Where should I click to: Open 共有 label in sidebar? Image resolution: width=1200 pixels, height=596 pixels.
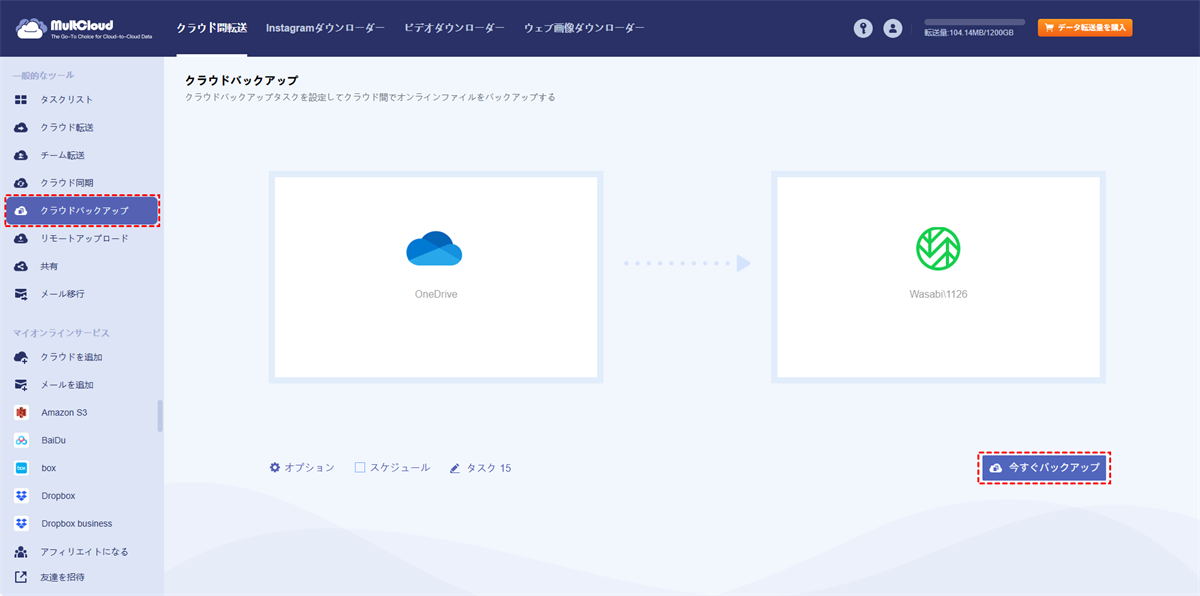click(x=50, y=267)
